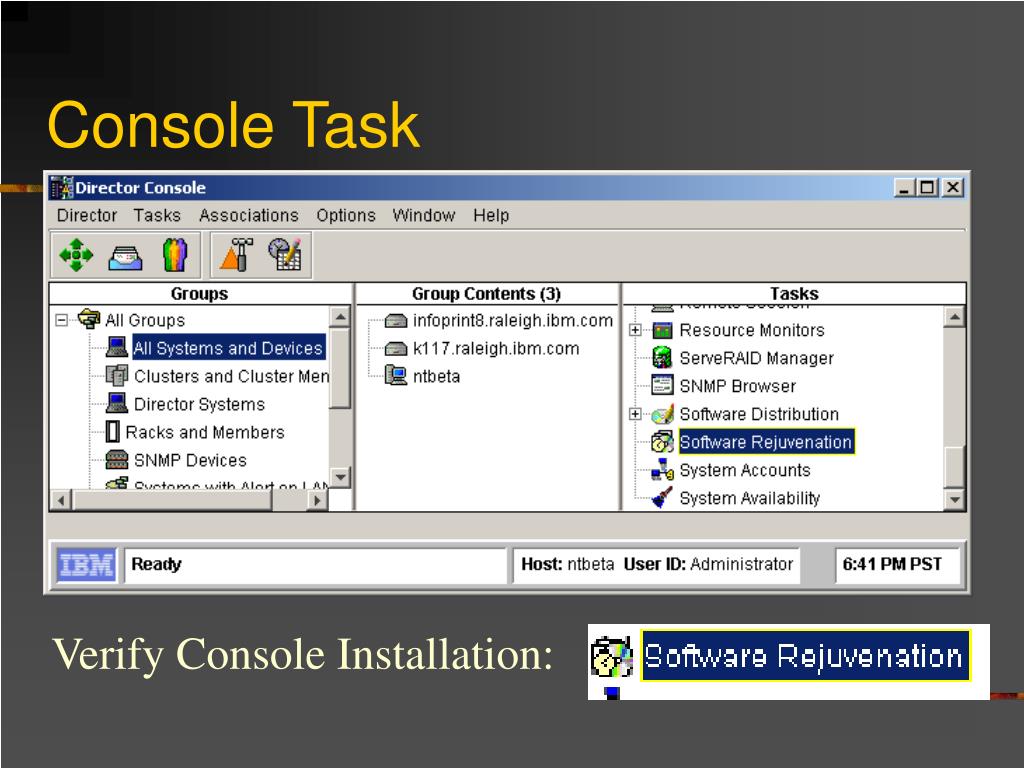1024x768 pixels.
Task: Select the k117.raleigh.ibm.com device icon
Action: [396, 349]
